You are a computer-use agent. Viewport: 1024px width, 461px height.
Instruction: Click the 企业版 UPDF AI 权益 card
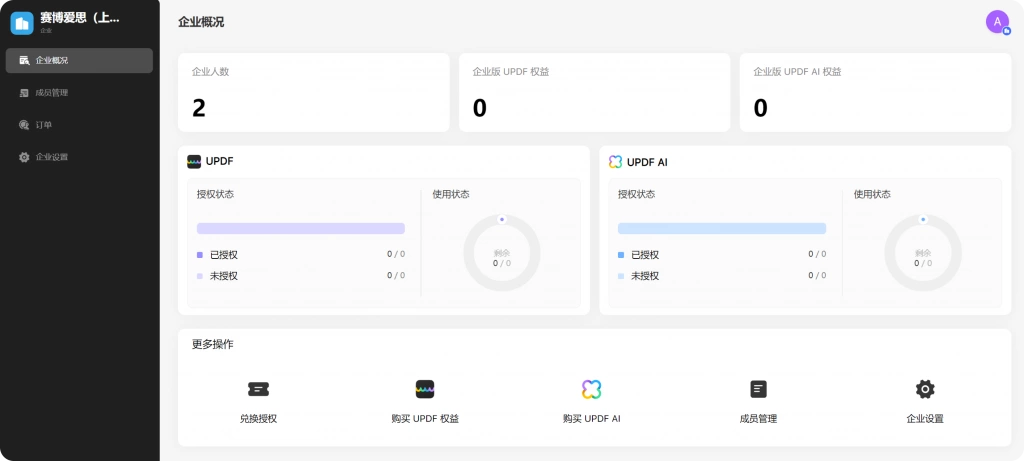click(875, 93)
